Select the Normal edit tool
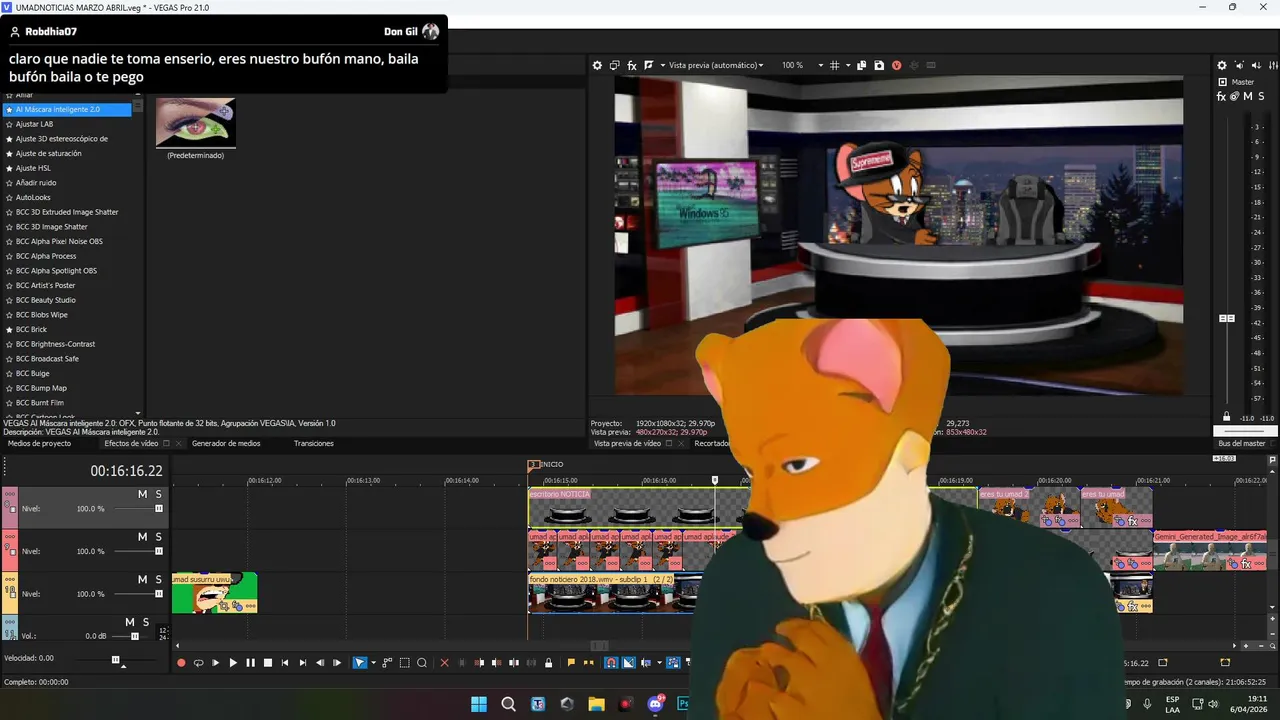 [360, 662]
